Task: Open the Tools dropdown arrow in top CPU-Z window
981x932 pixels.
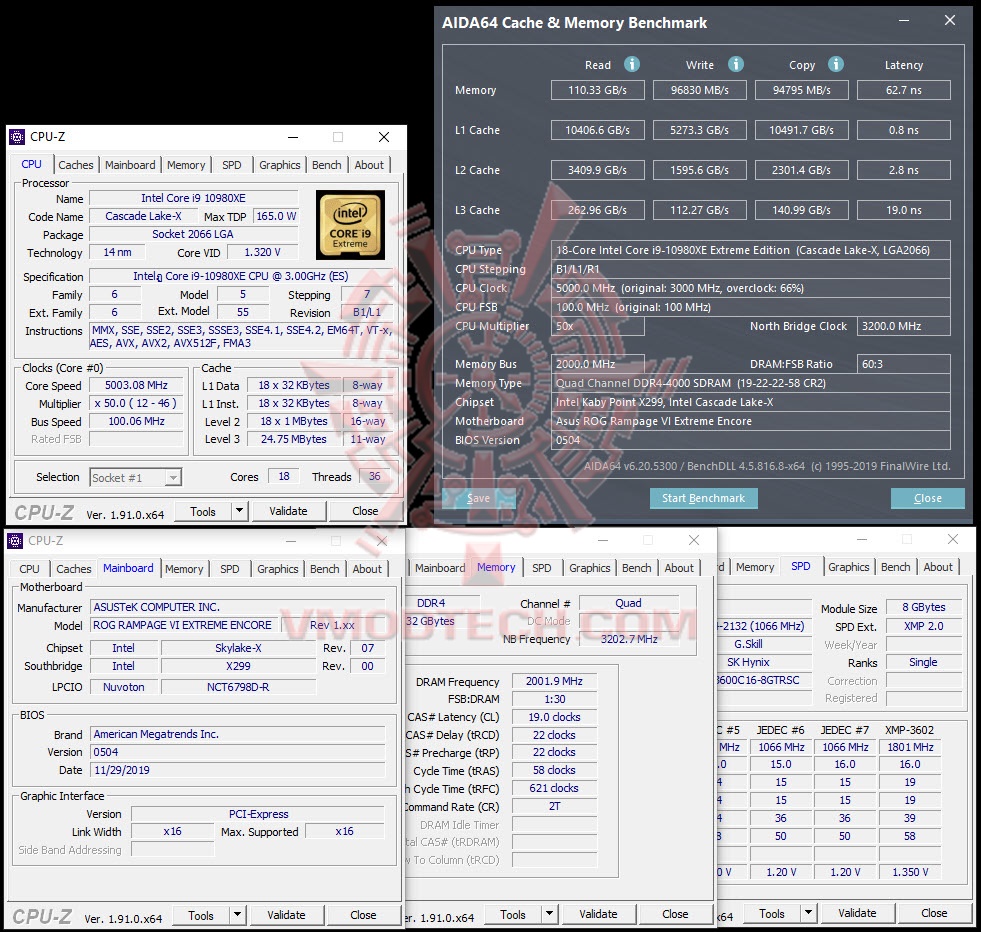Action: click(x=239, y=511)
